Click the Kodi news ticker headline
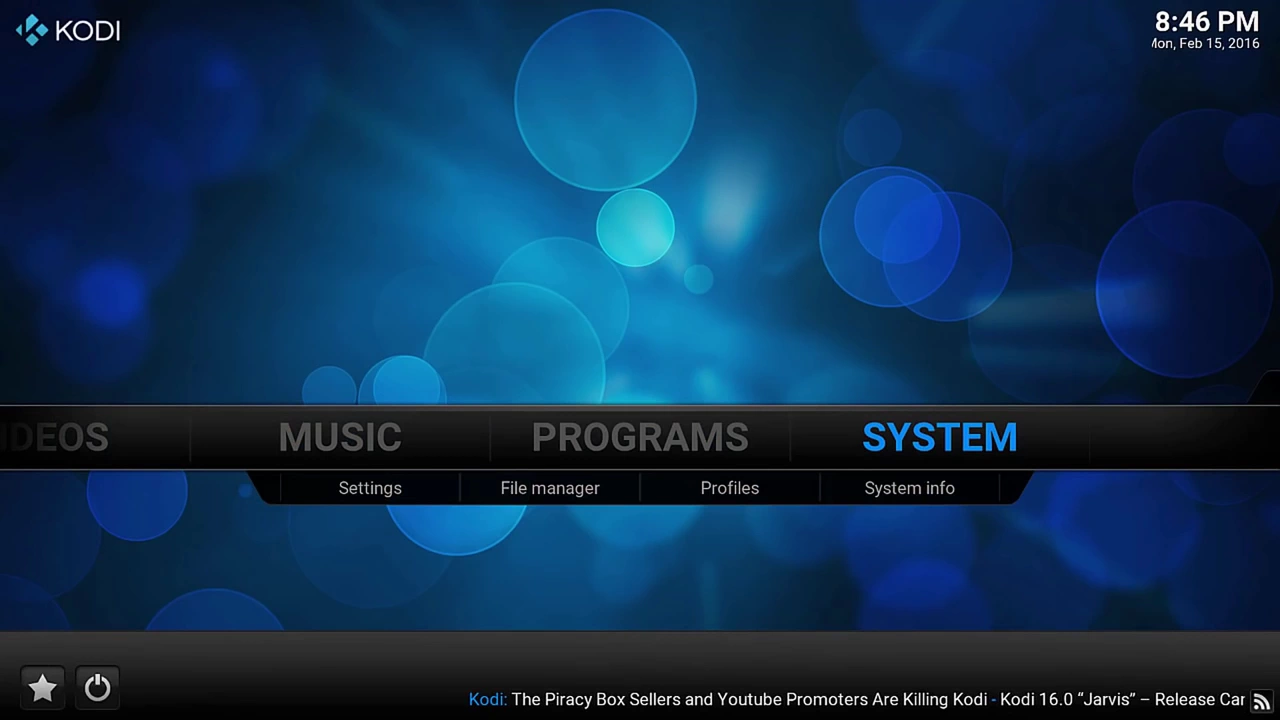1280x720 pixels. (x=856, y=699)
